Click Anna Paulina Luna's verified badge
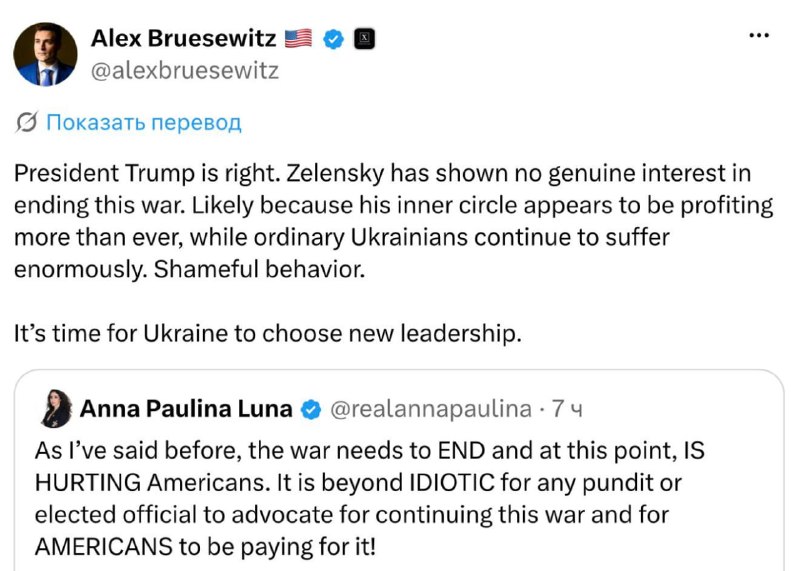Viewport: 800px width, 571px height. (x=311, y=410)
